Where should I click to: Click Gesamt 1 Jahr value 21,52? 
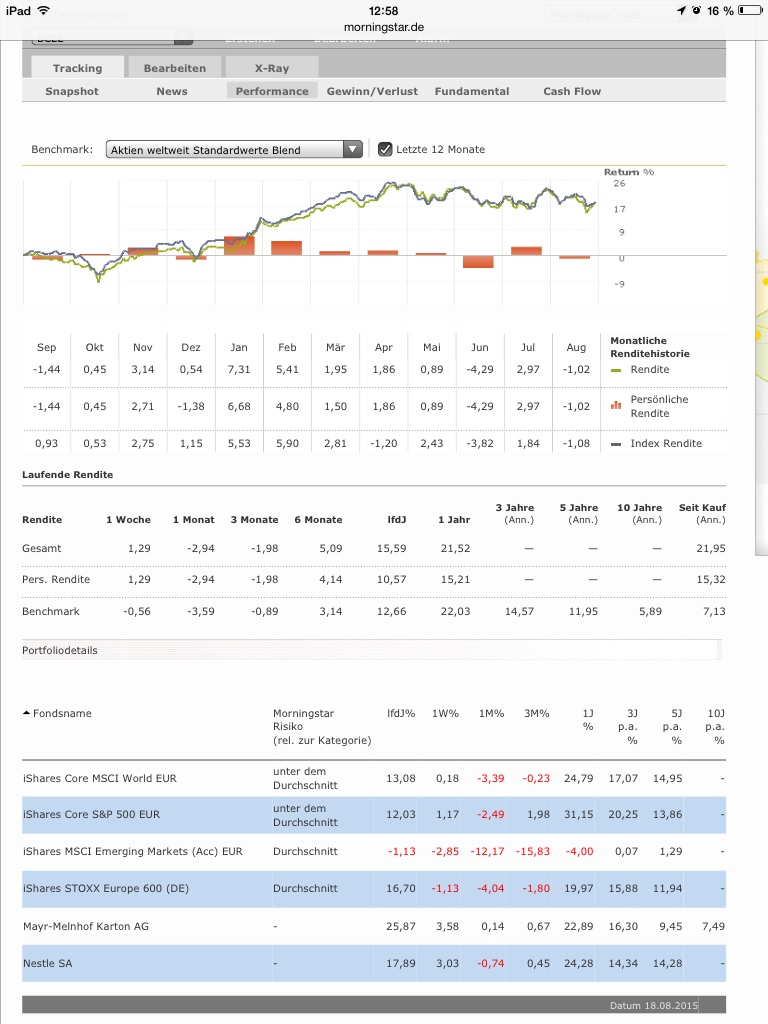tap(455, 549)
